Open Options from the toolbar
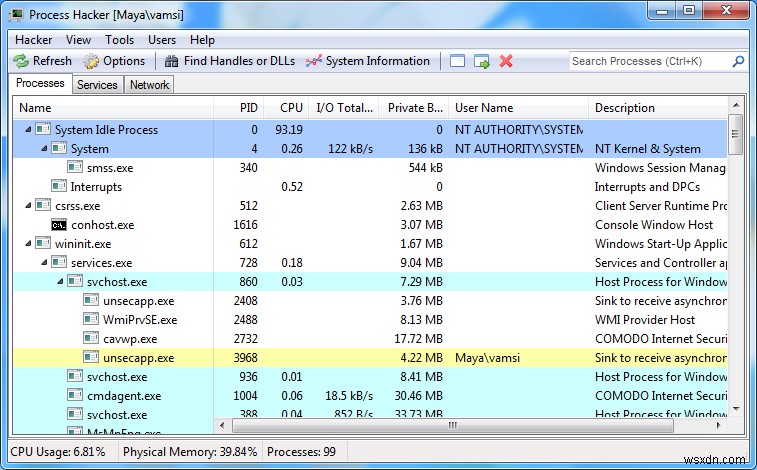757x470 pixels. (x=115, y=61)
